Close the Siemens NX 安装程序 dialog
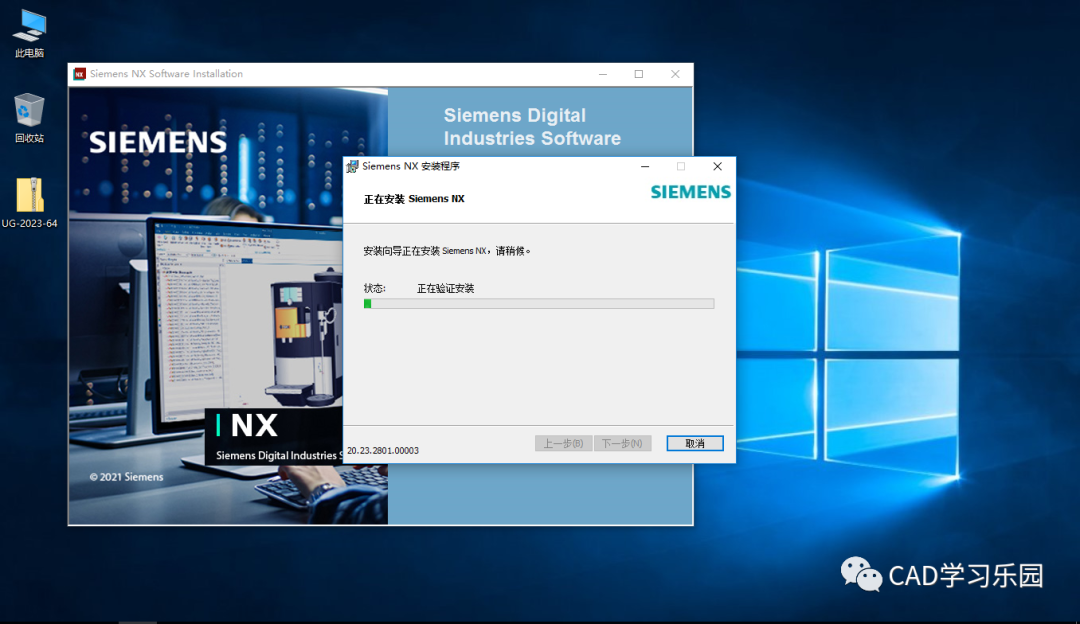The width and height of the screenshot is (1080, 624). (x=717, y=167)
